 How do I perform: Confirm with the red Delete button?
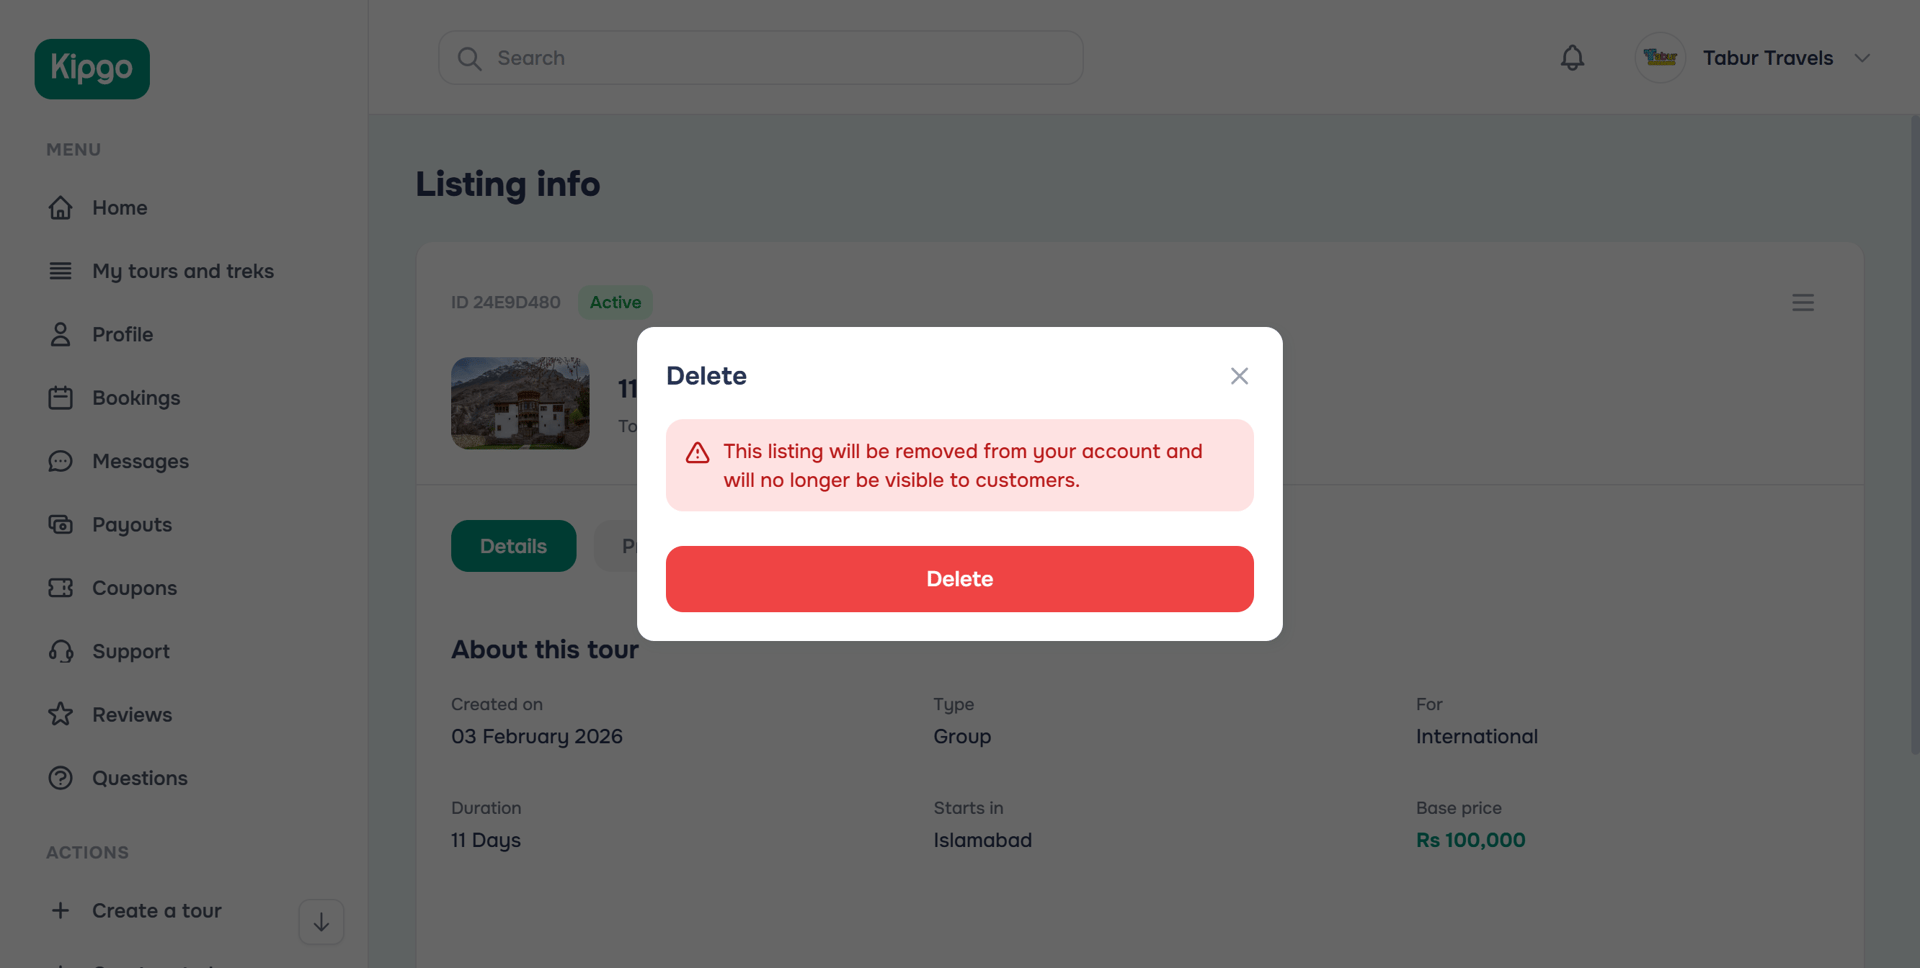pos(959,579)
